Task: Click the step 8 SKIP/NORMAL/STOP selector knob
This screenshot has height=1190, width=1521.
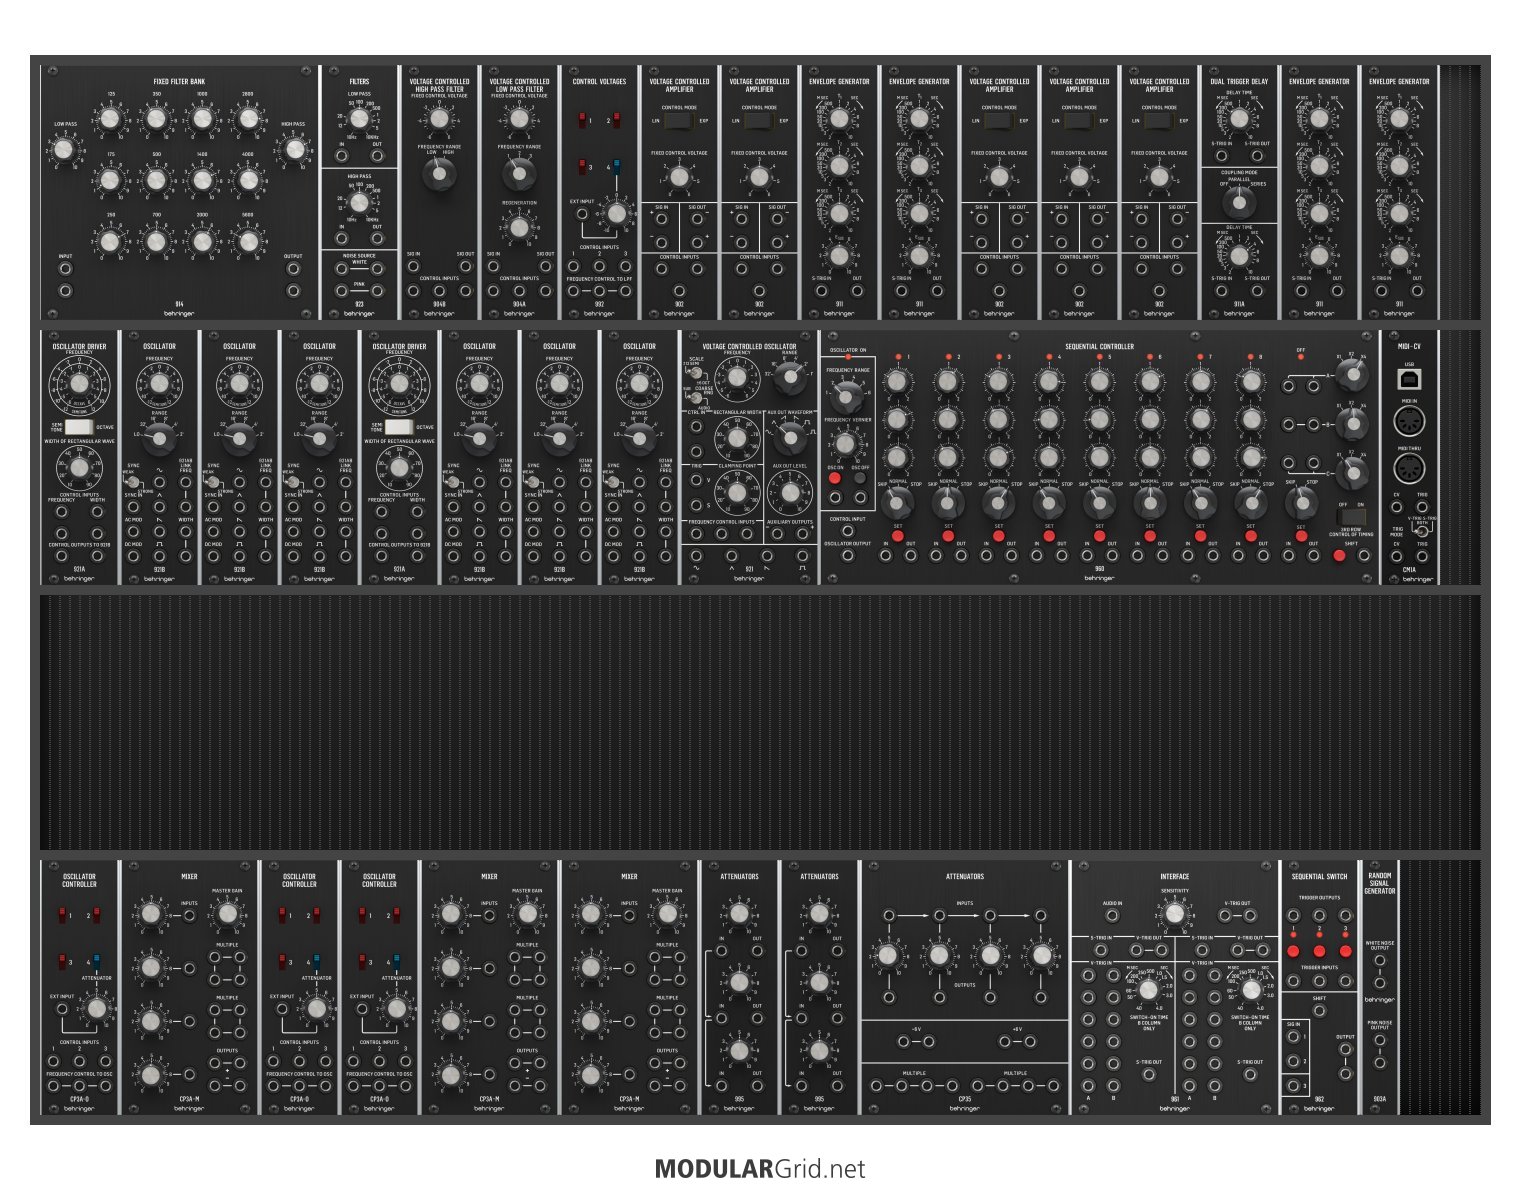Action: (x=1250, y=502)
